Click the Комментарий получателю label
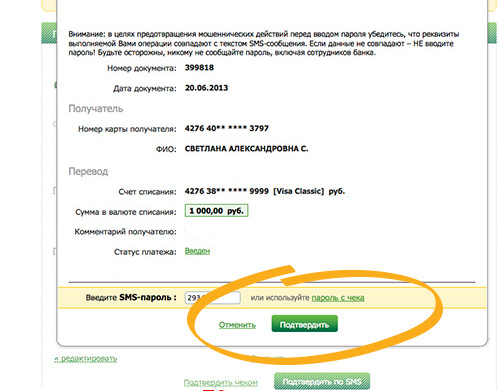Screen dimensions: 499x391 [x=126, y=232]
